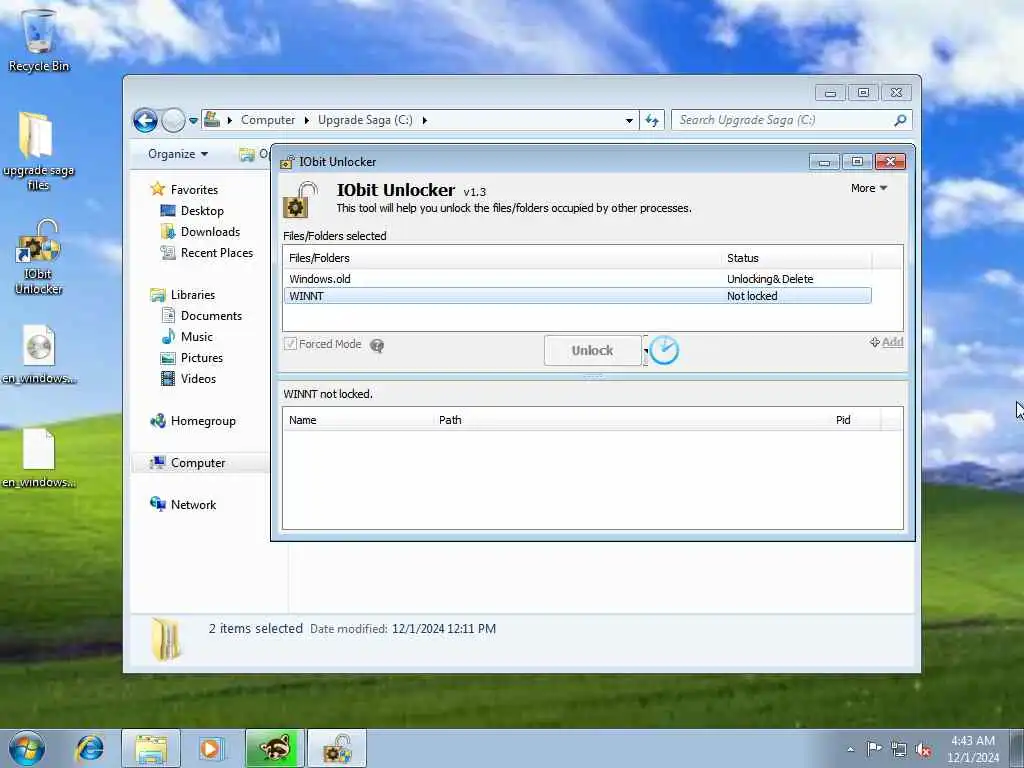Select the WINNT row
Screen dimensions: 1024x768
coord(577,296)
